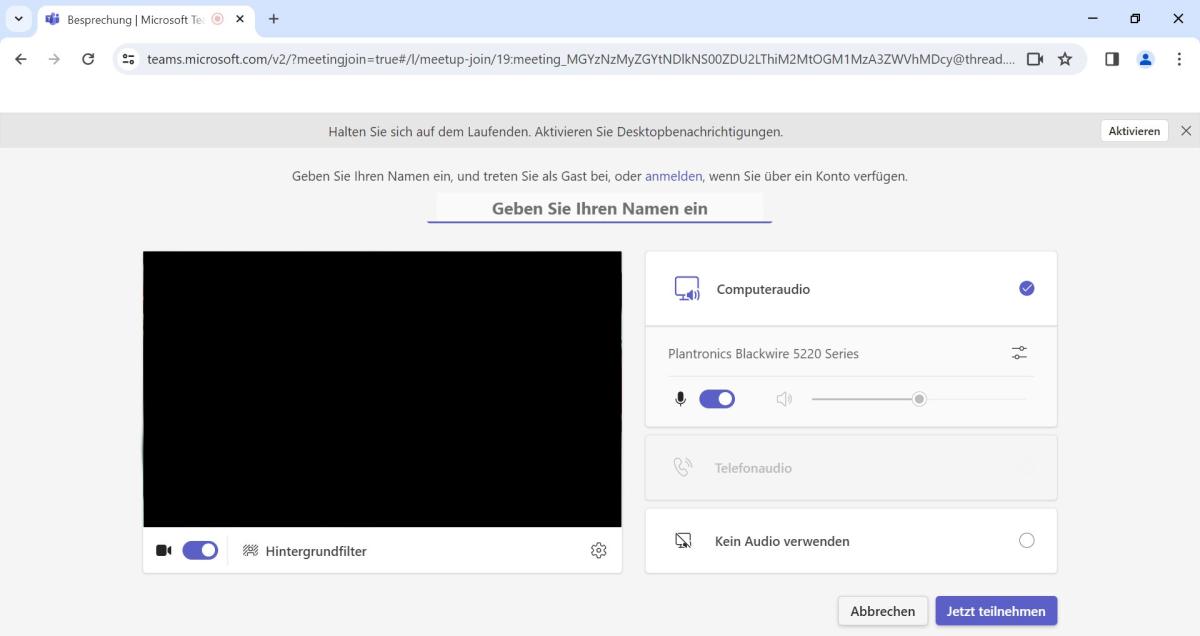
Task: Open the tab search chevron
Action: [18, 19]
